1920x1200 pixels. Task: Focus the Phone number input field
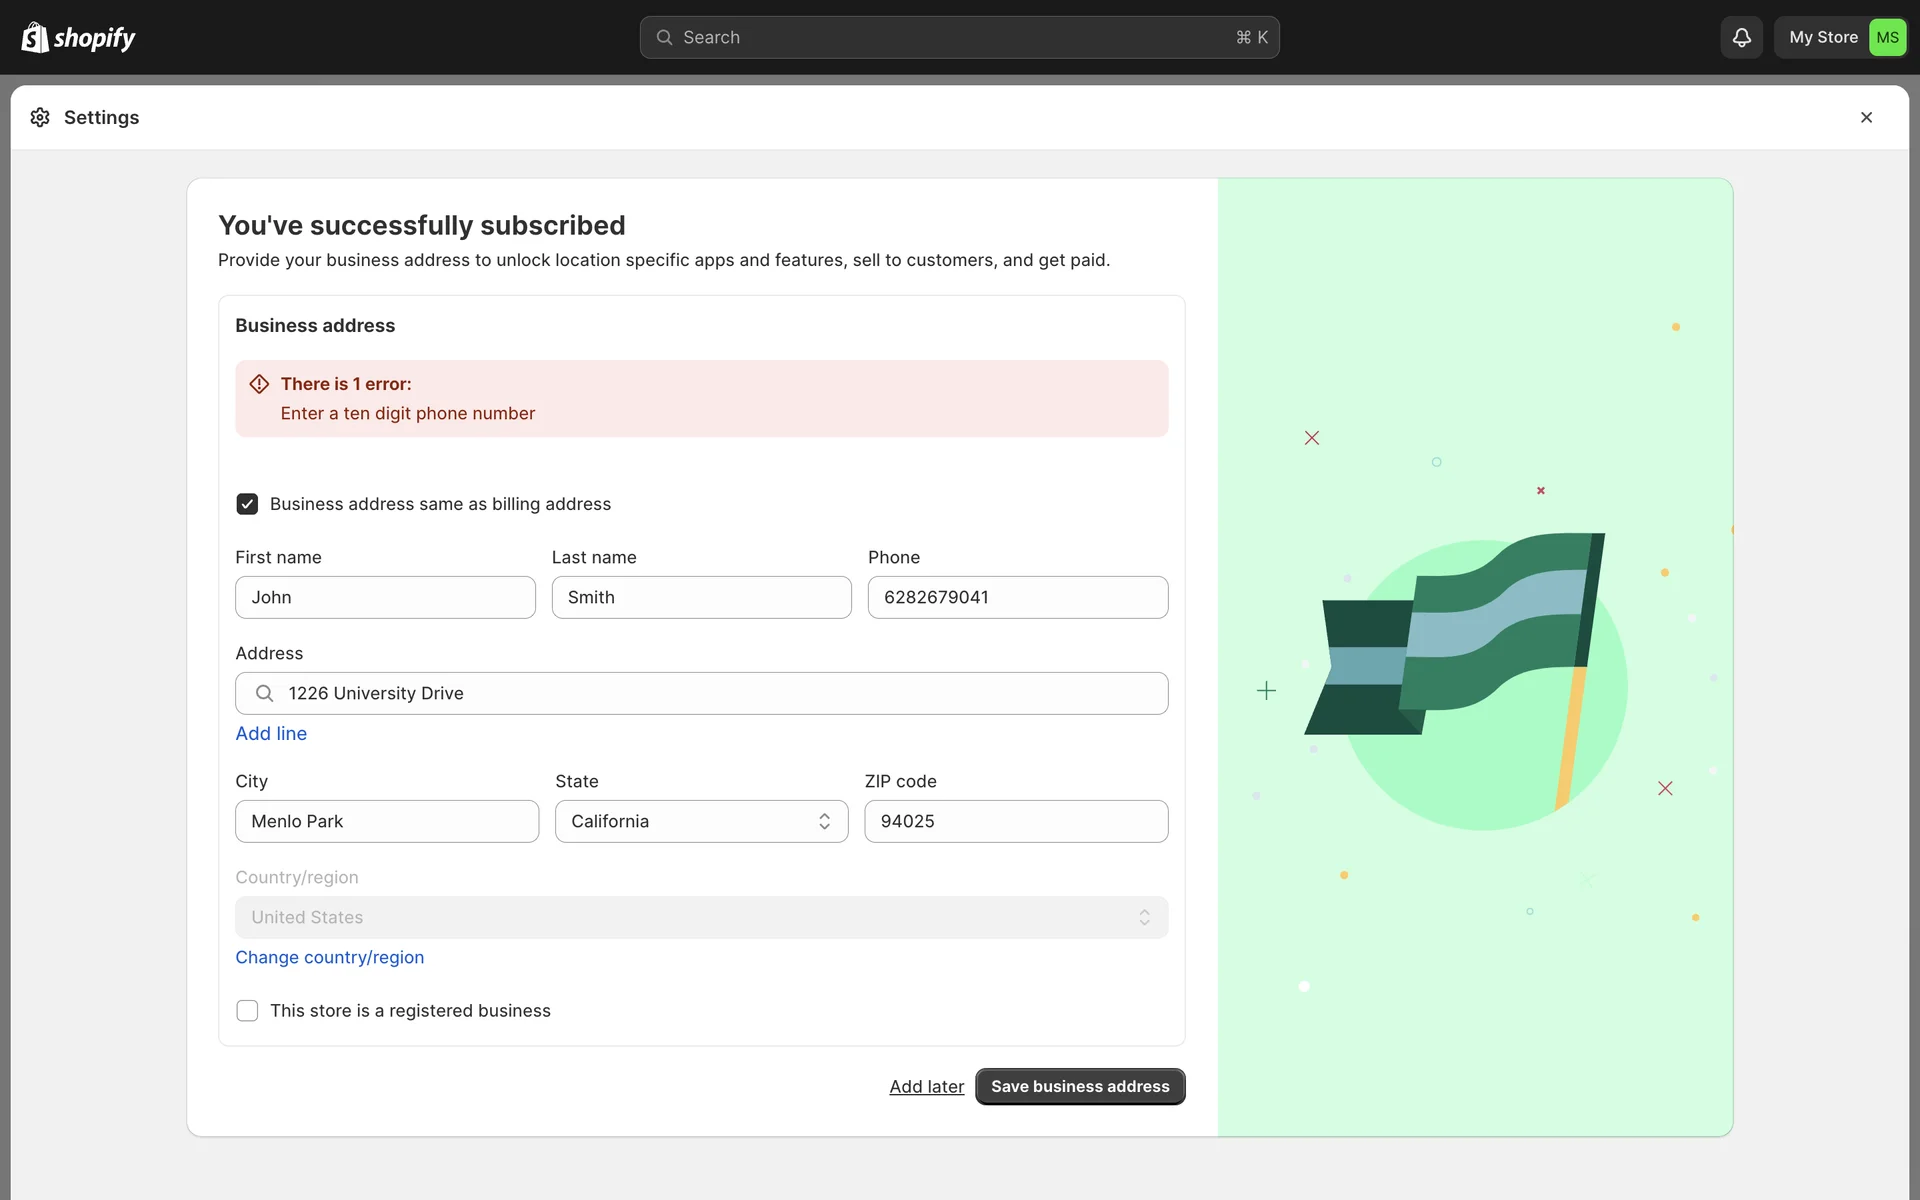[x=1017, y=597]
